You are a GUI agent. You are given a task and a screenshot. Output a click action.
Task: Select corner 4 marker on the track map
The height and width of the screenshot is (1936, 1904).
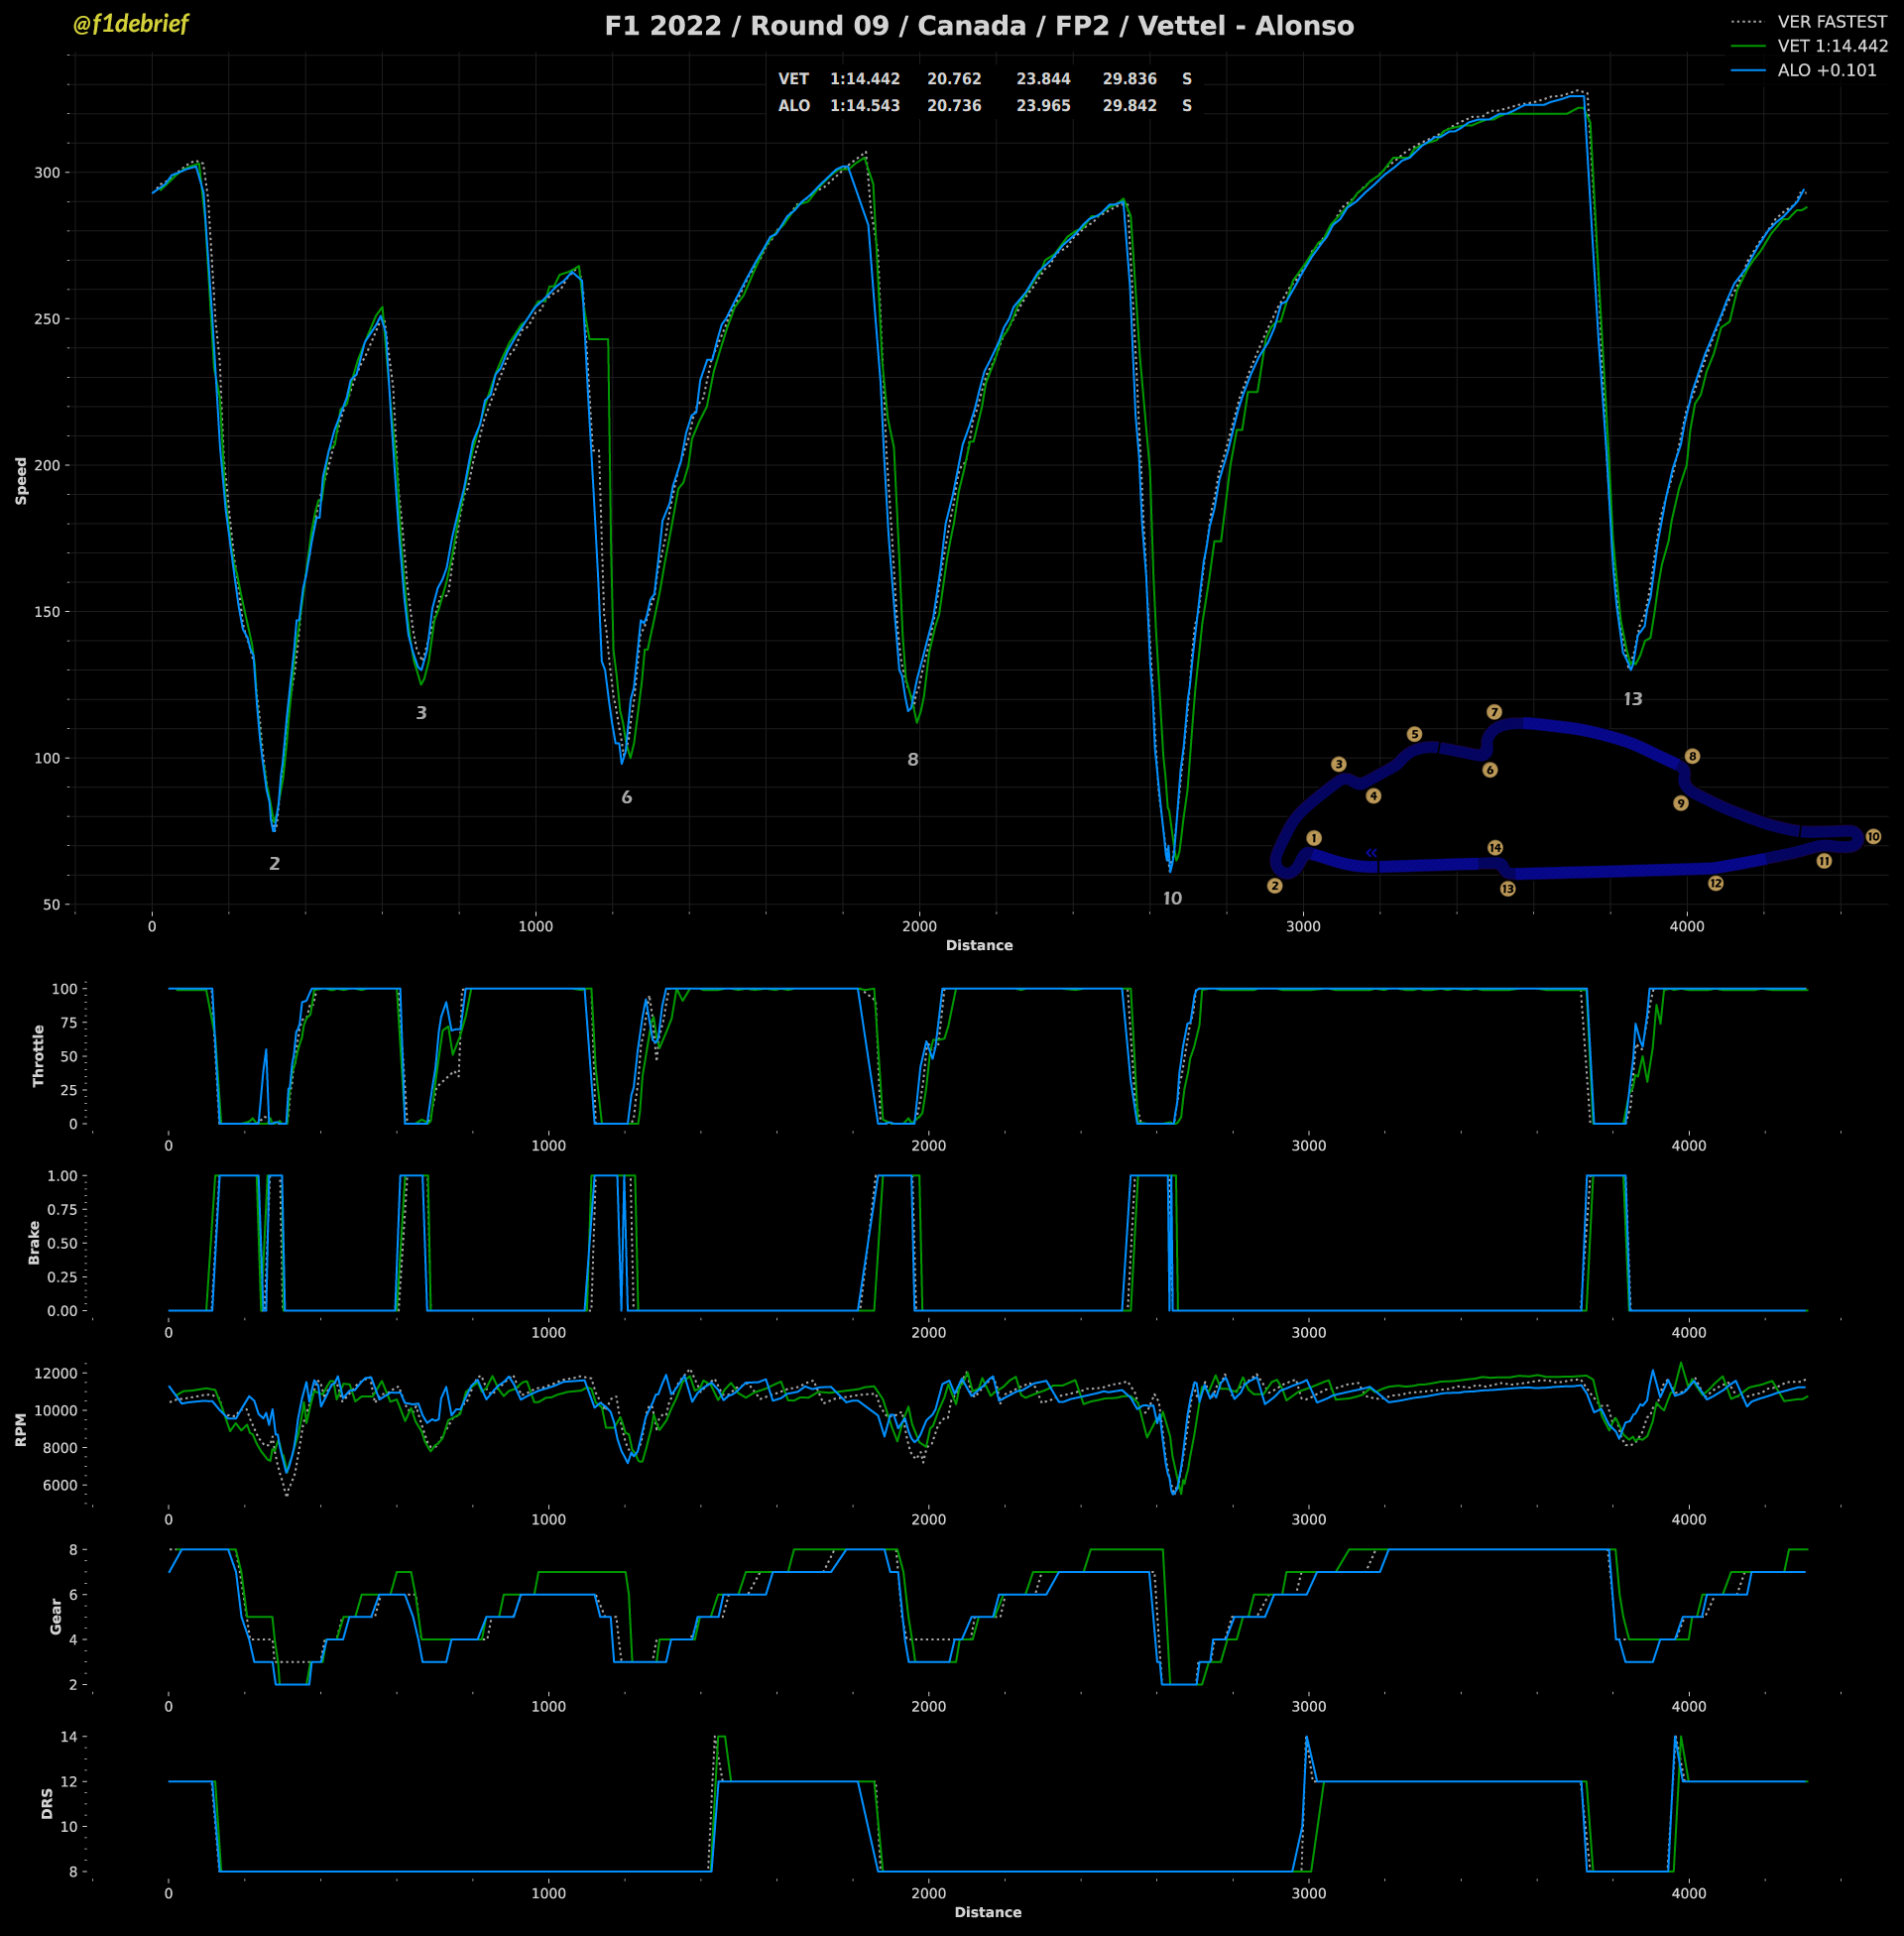coord(1373,796)
